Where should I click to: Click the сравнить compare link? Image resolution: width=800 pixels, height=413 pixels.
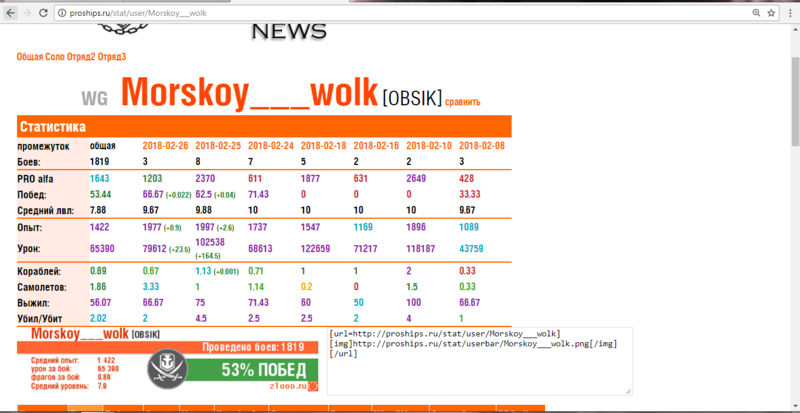[x=462, y=101]
